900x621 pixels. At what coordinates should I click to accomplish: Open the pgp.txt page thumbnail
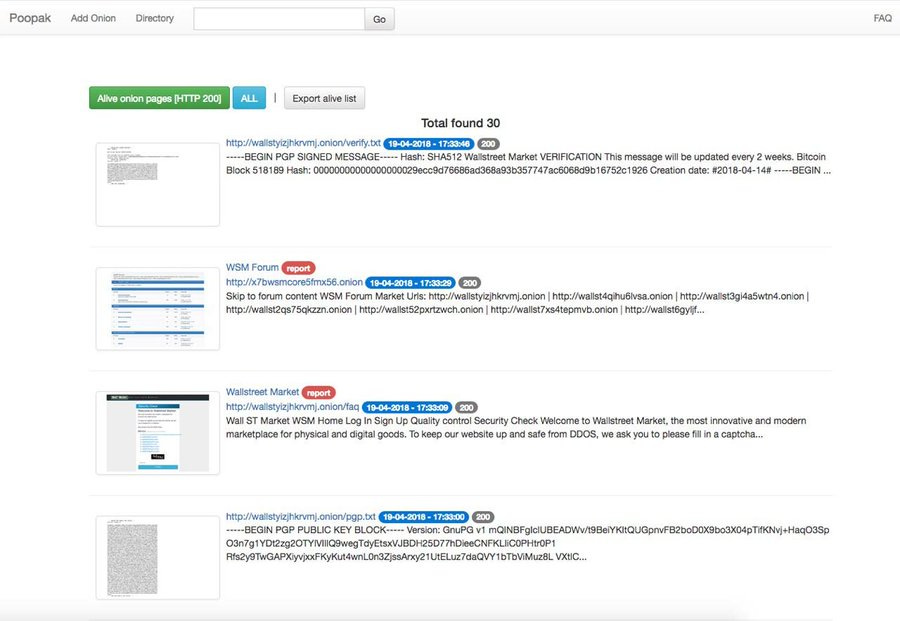(158, 558)
